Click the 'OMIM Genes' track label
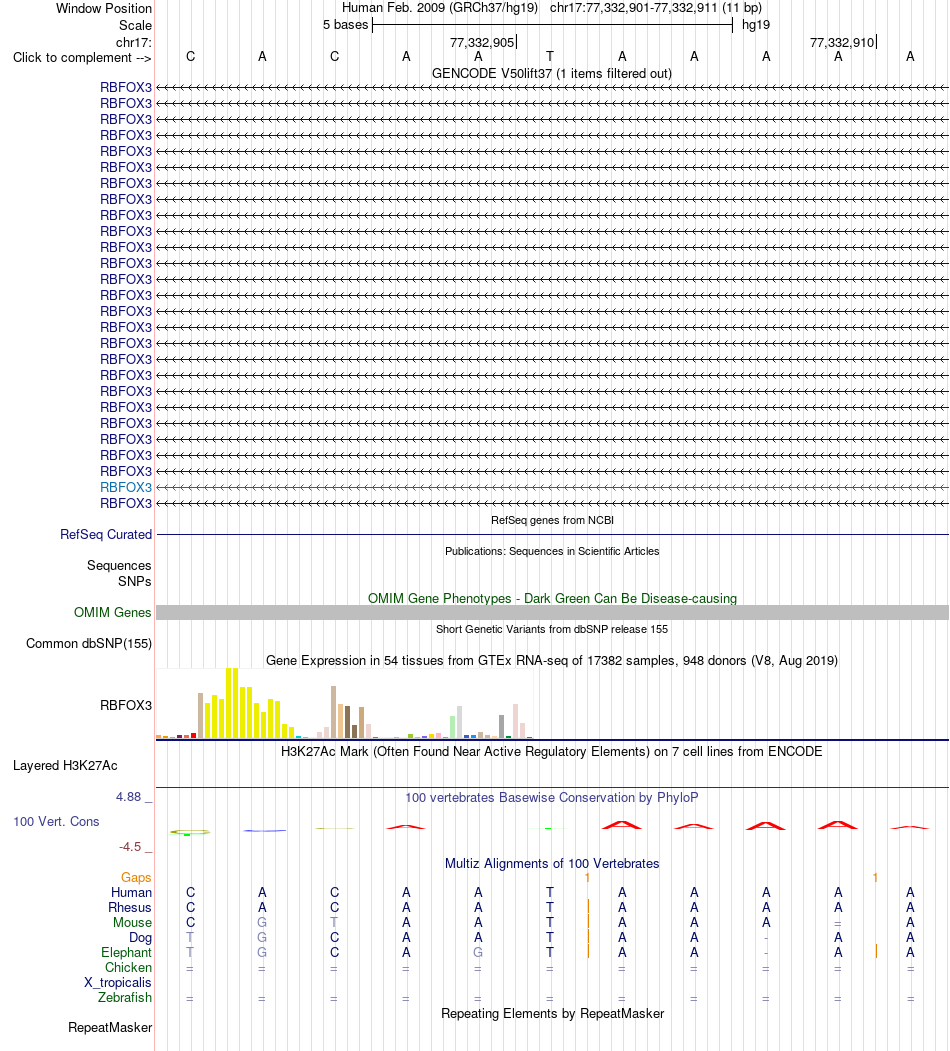The width and height of the screenshot is (950, 1051). [113, 613]
